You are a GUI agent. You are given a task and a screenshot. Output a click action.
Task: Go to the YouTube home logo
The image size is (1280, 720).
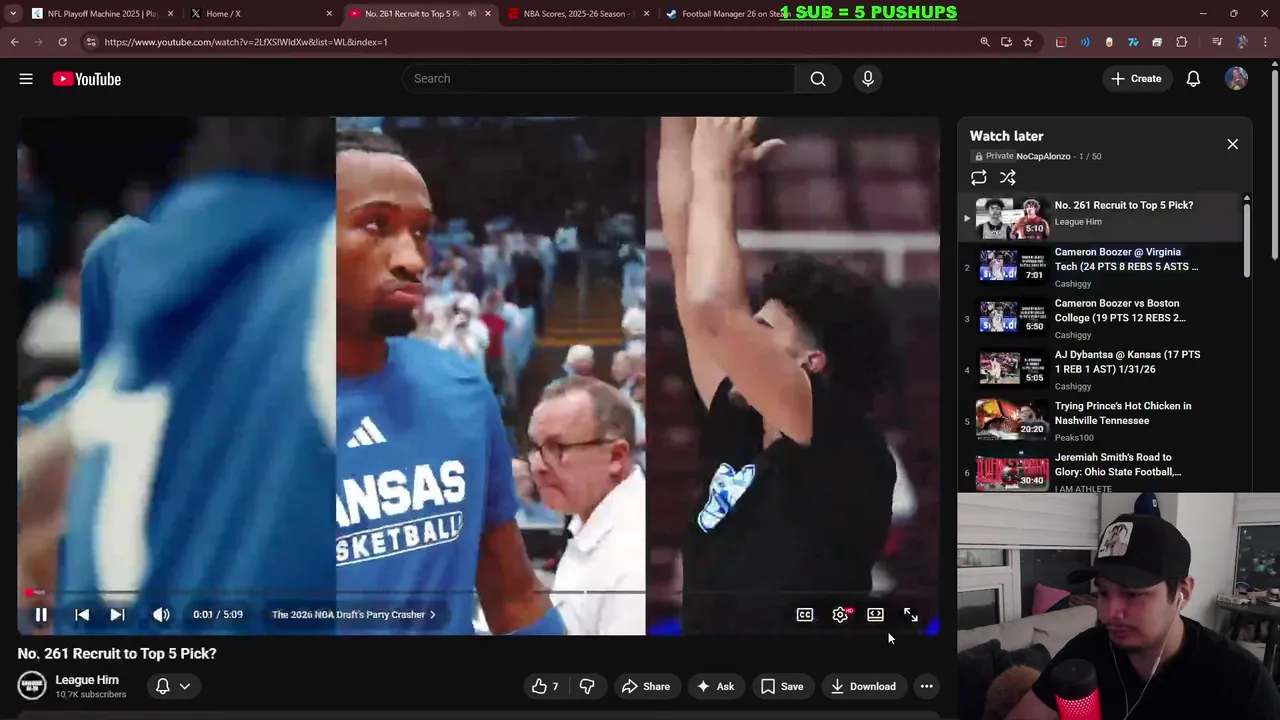[87, 79]
